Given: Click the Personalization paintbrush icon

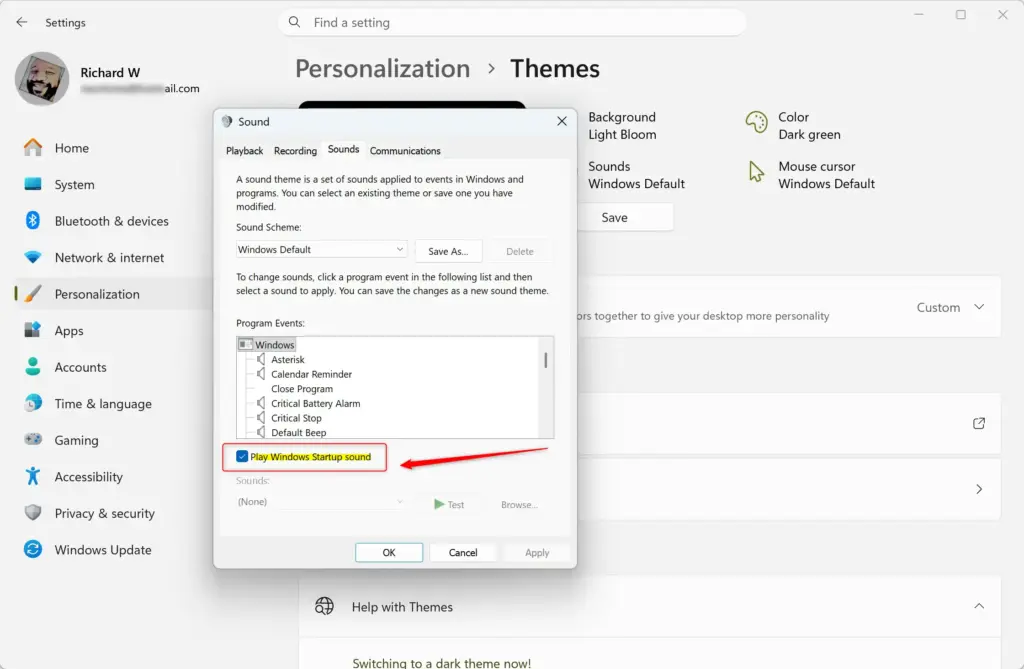Looking at the screenshot, I should coord(33,294).
